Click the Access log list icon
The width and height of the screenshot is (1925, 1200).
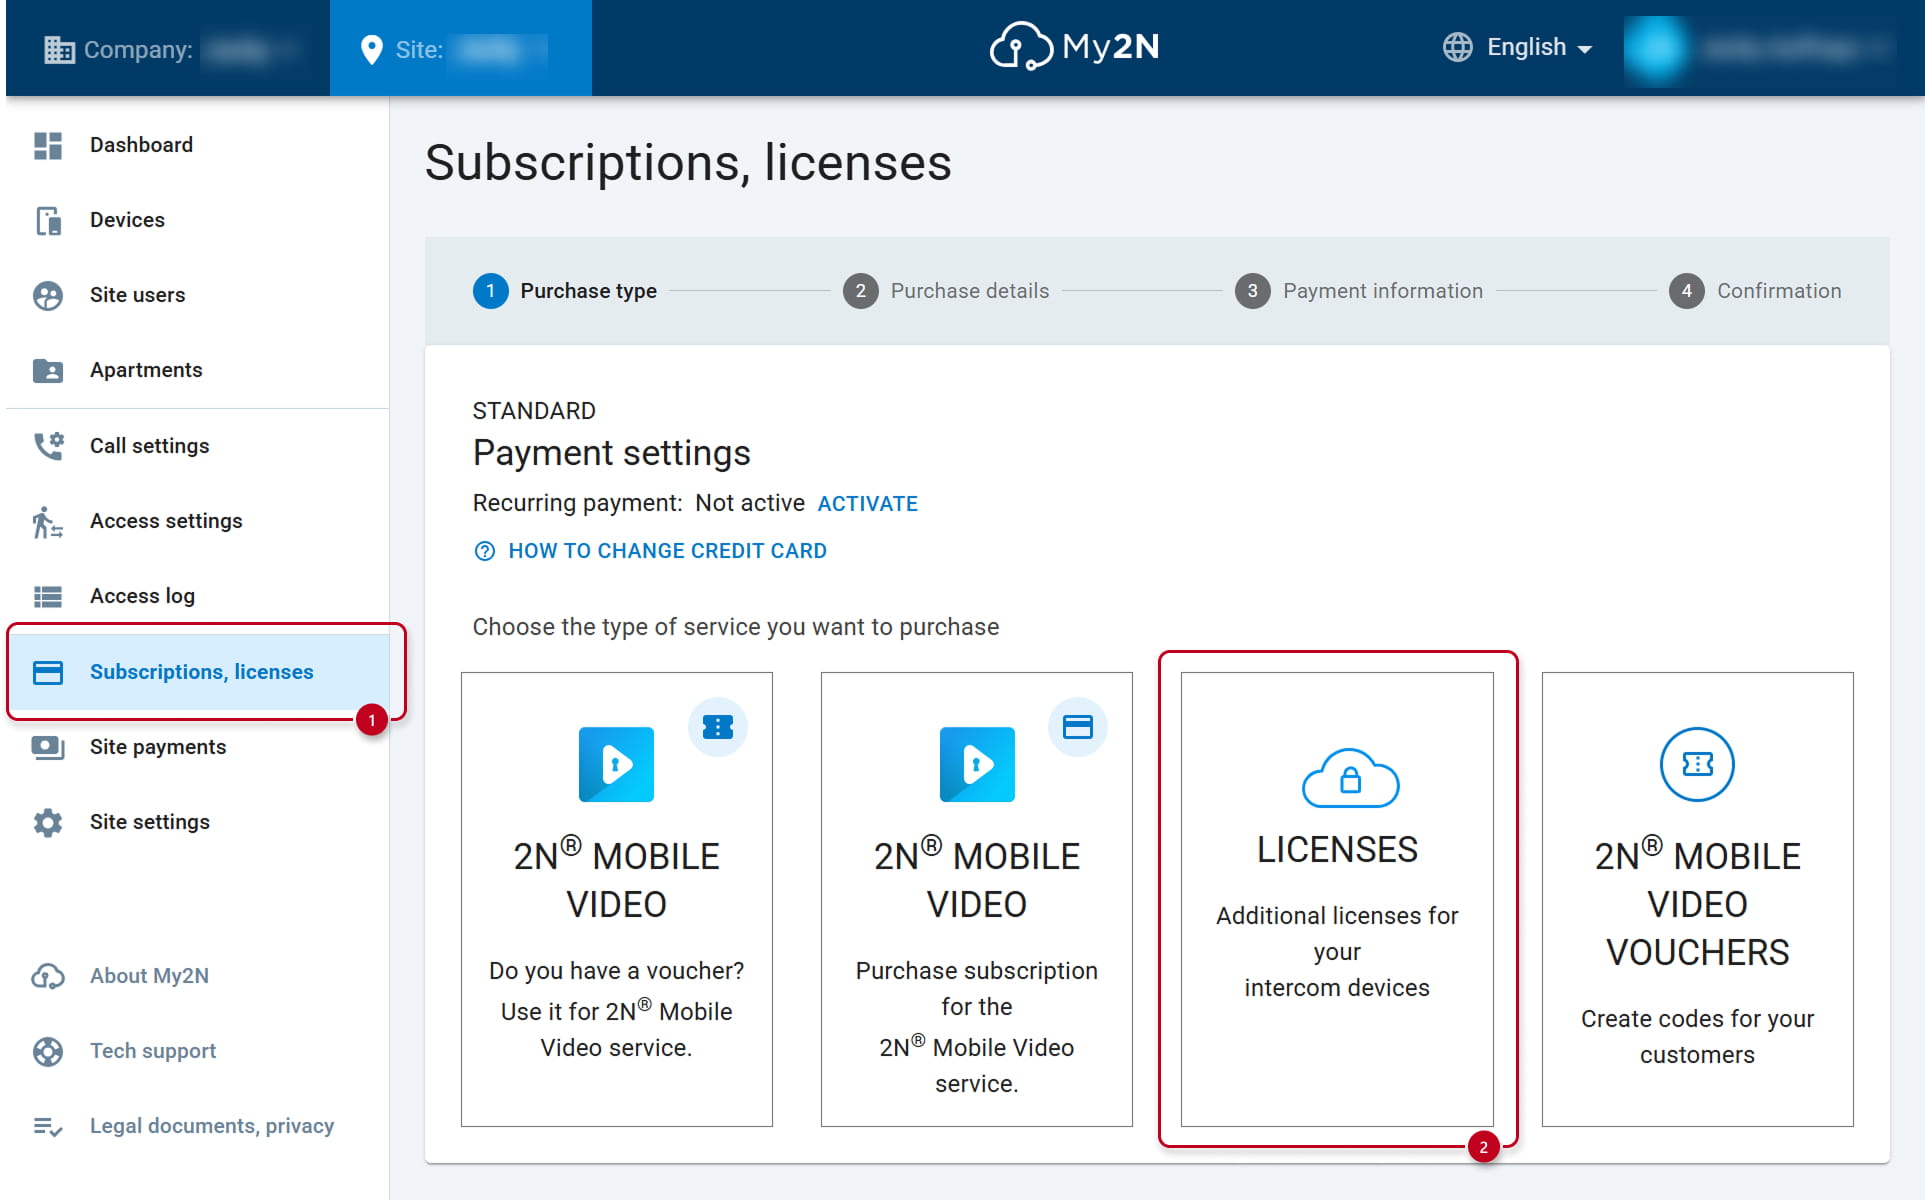pos(48,597)
